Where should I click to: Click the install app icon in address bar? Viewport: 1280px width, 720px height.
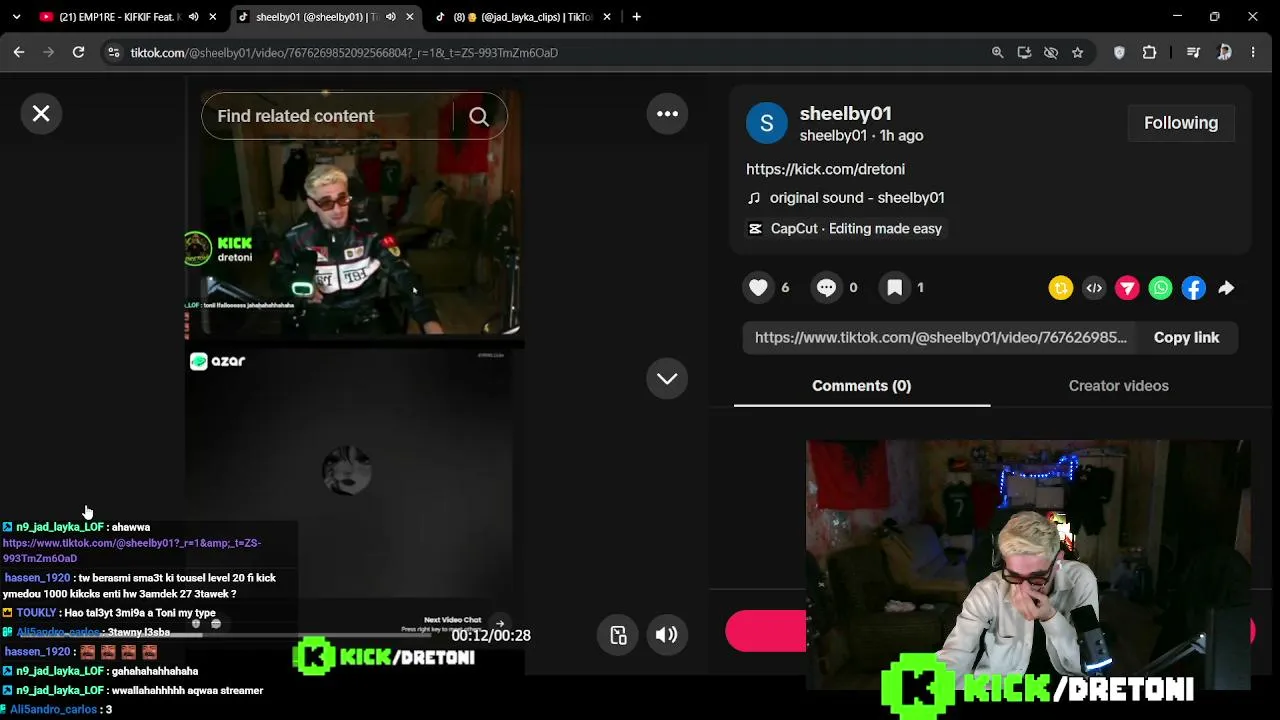pos(1024,53)
